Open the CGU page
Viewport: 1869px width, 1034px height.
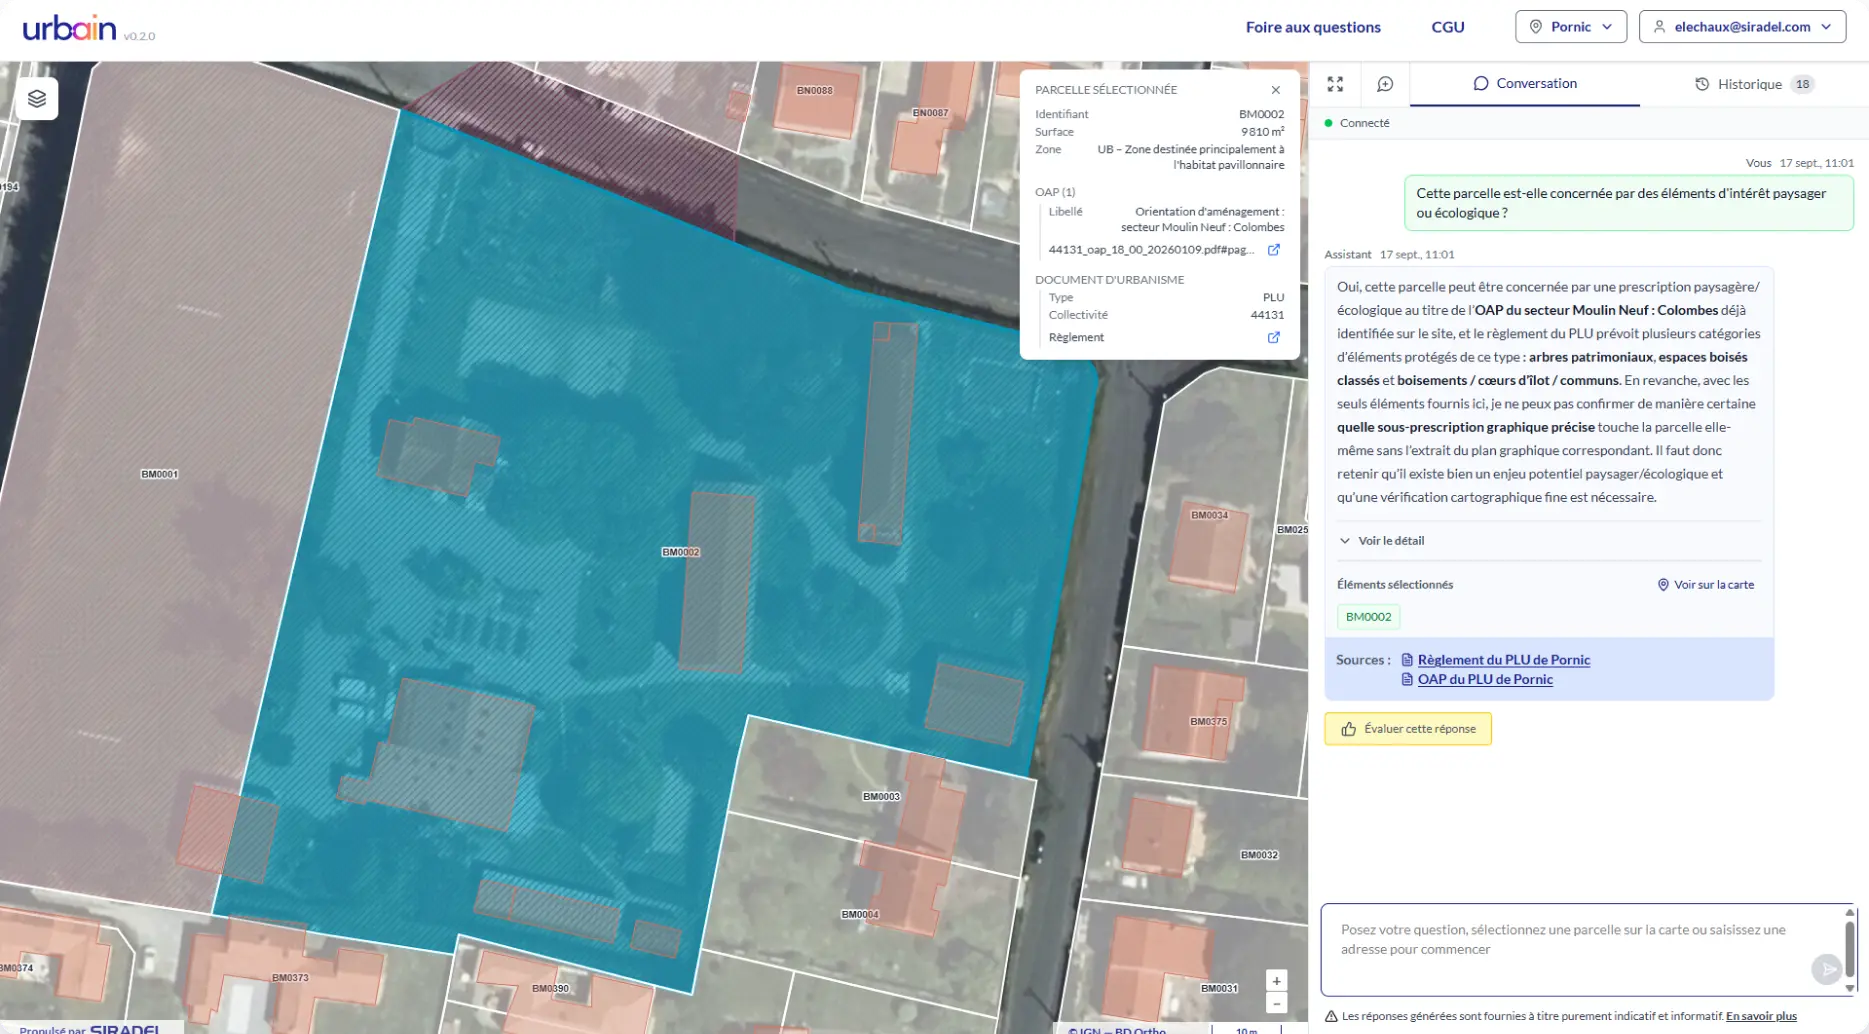pos(1447,27)
